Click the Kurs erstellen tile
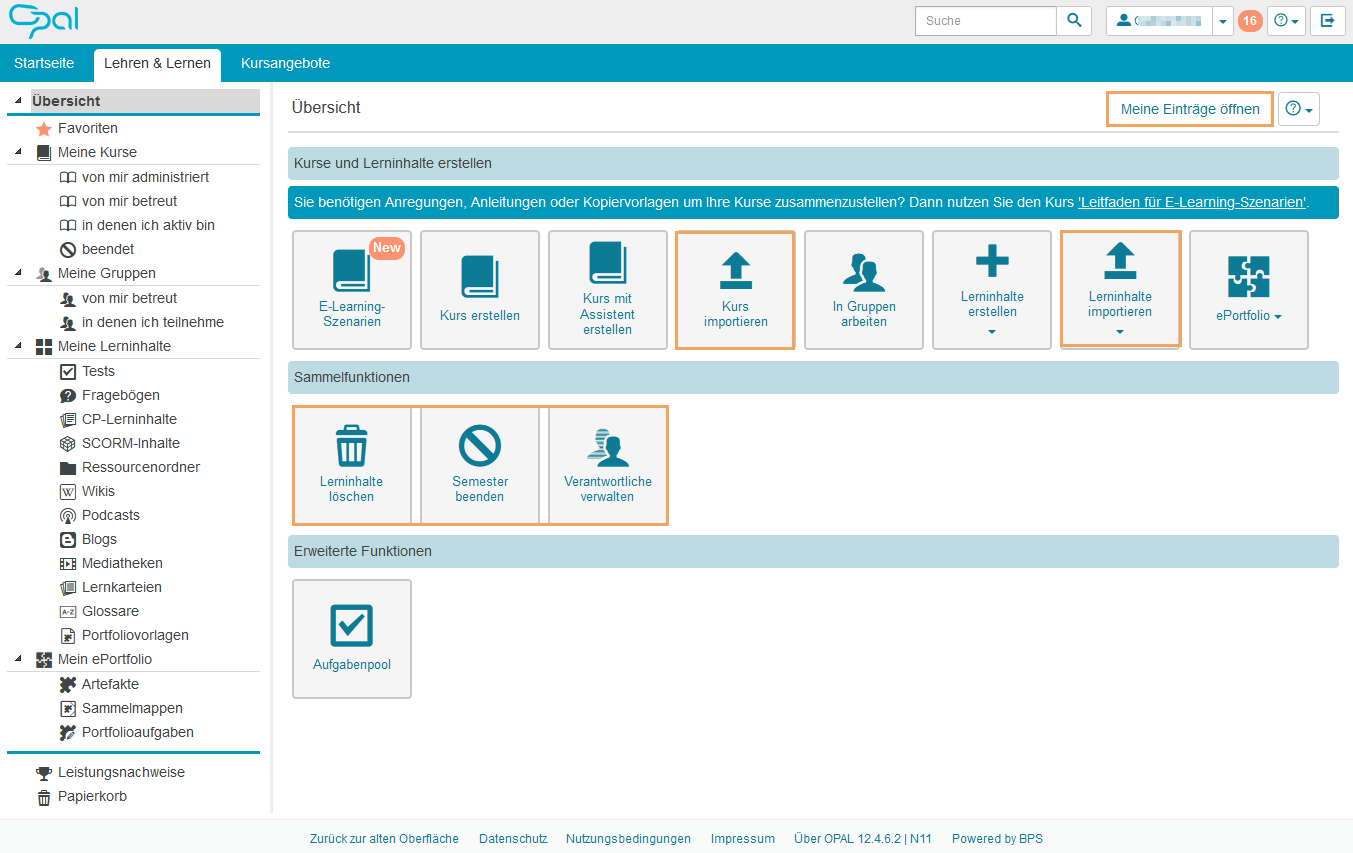1353x853 pixels. coord(480,290)
